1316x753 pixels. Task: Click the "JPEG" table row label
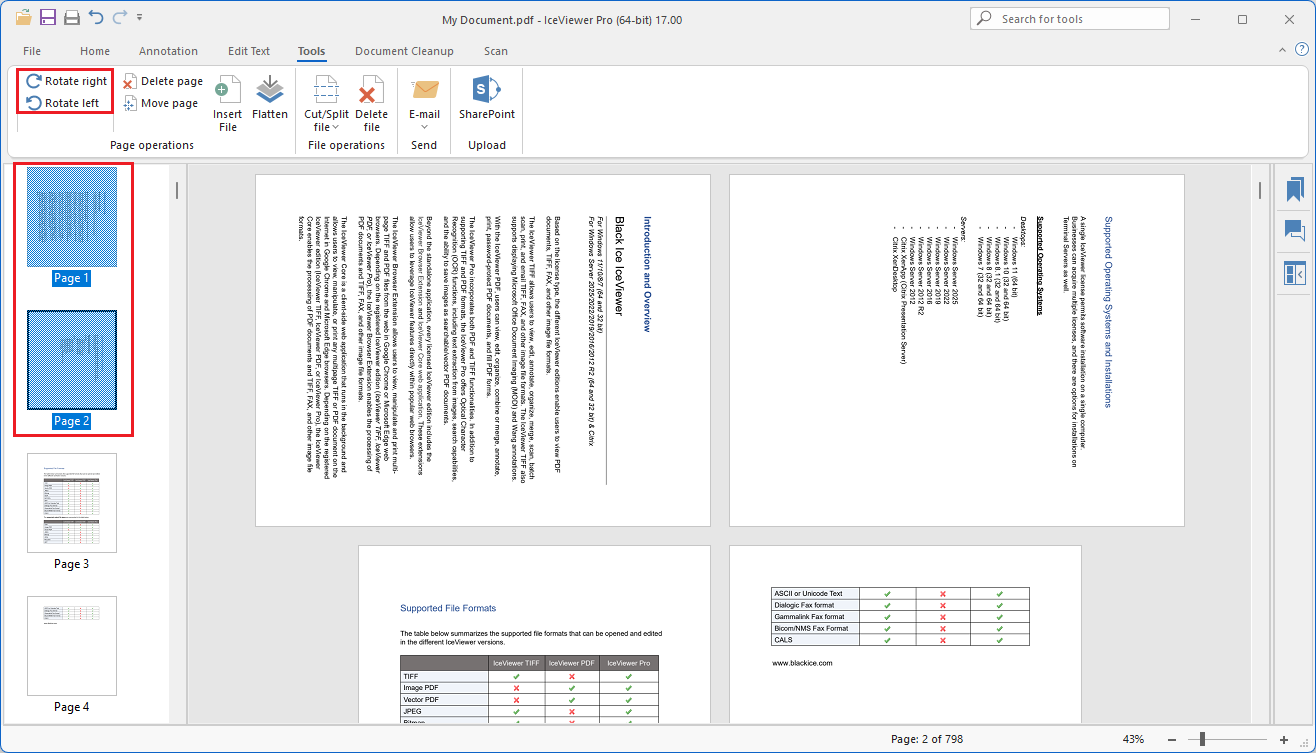pos(412,711)
